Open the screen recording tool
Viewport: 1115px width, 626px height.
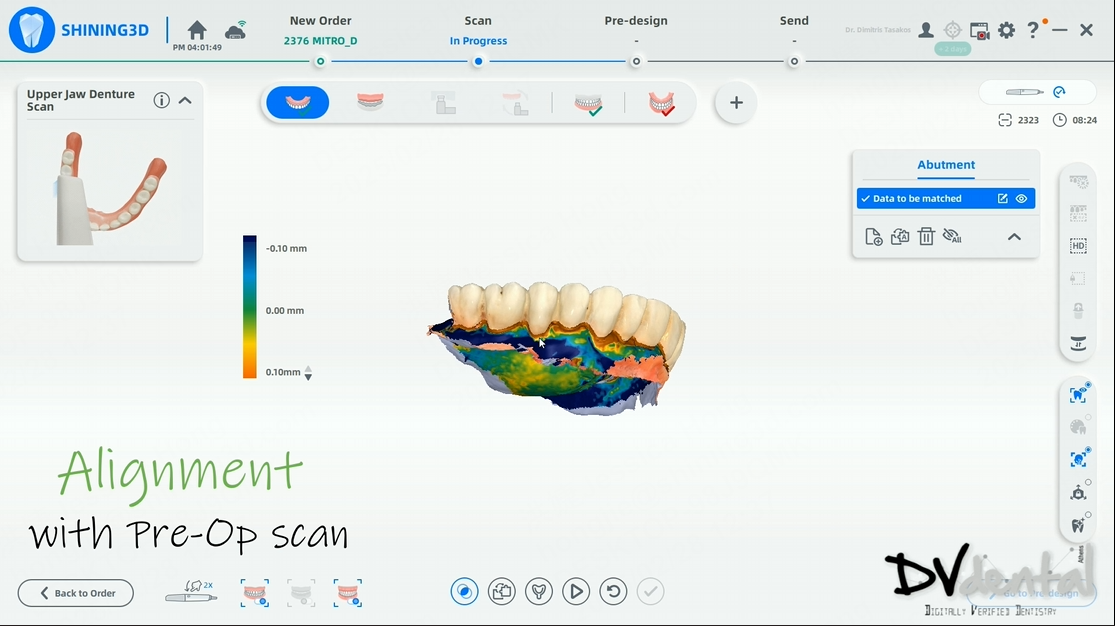[979, 31]
